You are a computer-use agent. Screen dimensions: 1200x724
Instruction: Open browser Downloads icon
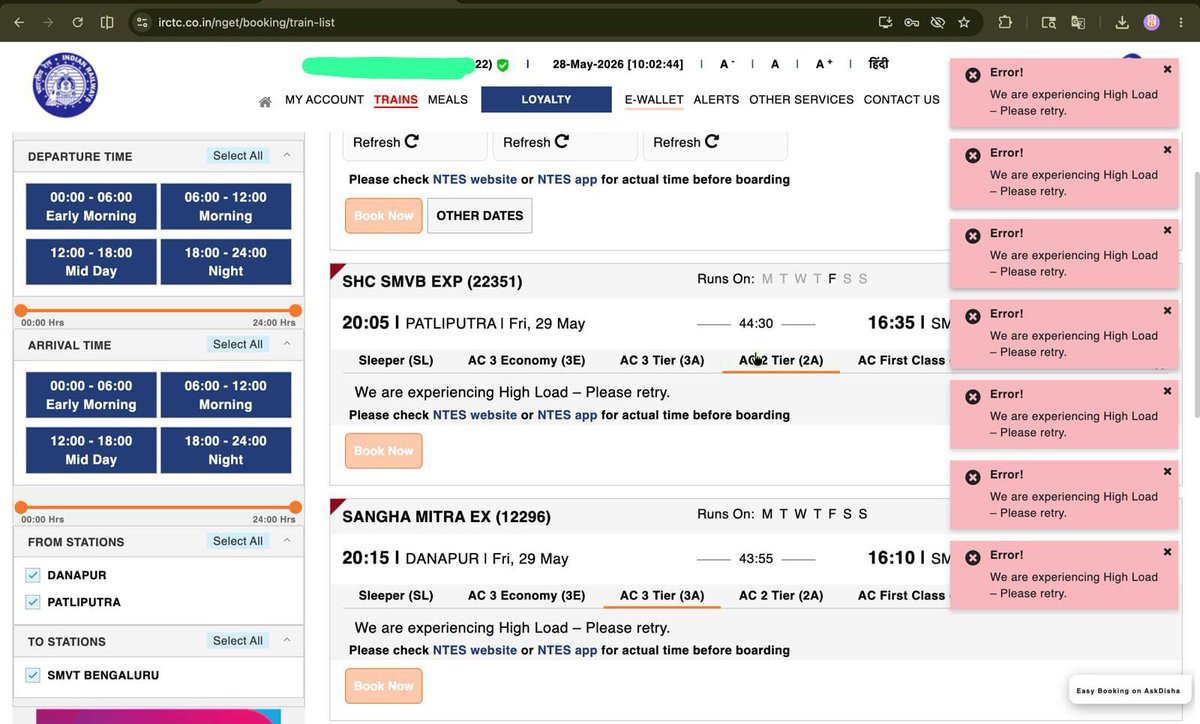click(x=1122, y=22)
